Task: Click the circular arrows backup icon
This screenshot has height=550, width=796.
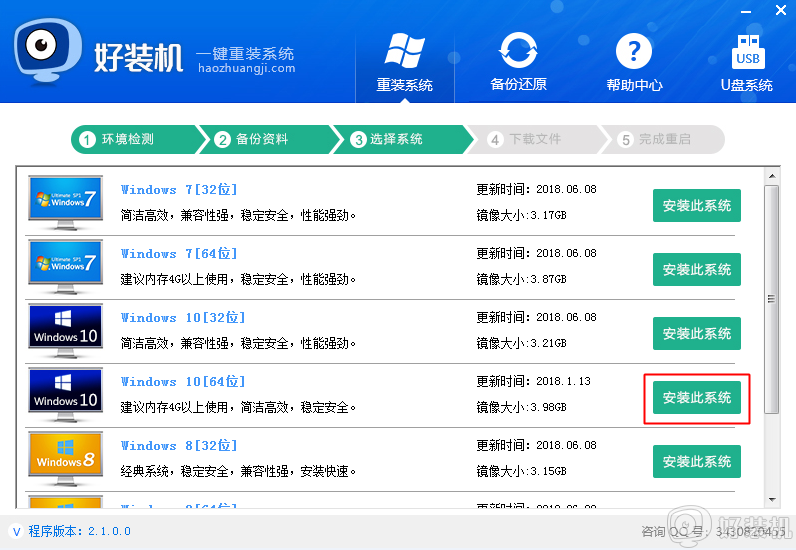Action: click(518, 50)
